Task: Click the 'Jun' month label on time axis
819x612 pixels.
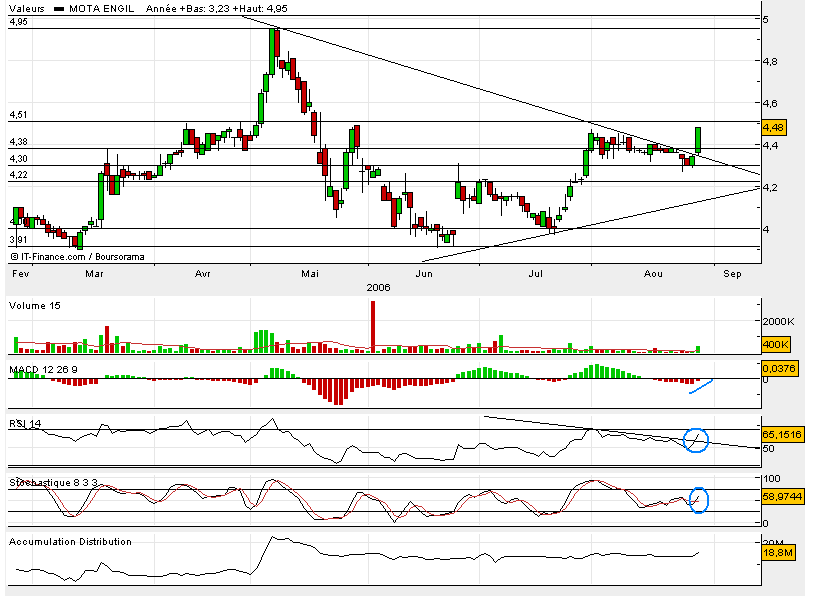Action: pyautogui.click(x=424, y=274)
